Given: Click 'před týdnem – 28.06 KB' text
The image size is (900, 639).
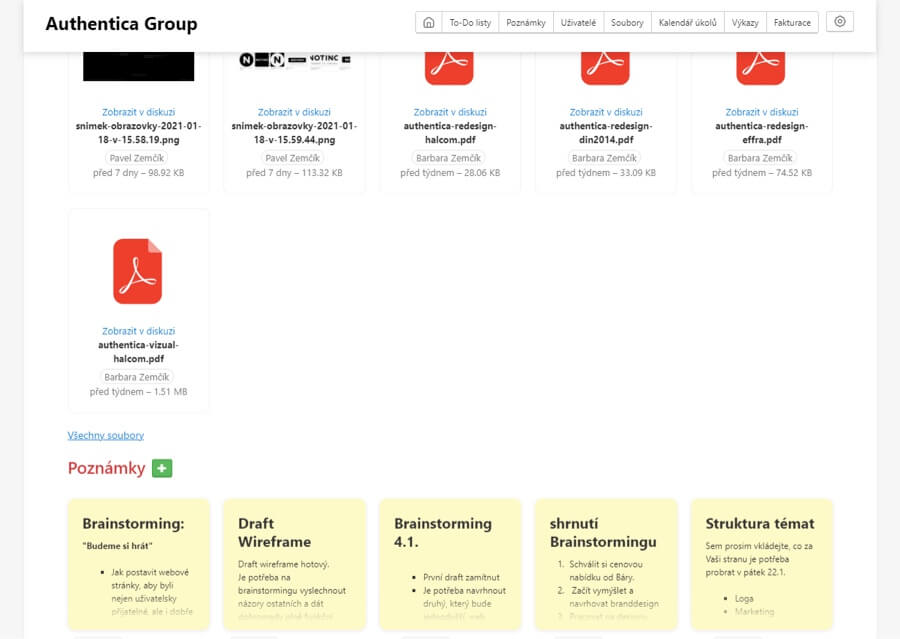Looking at the screenshot, I should point(450,173).
